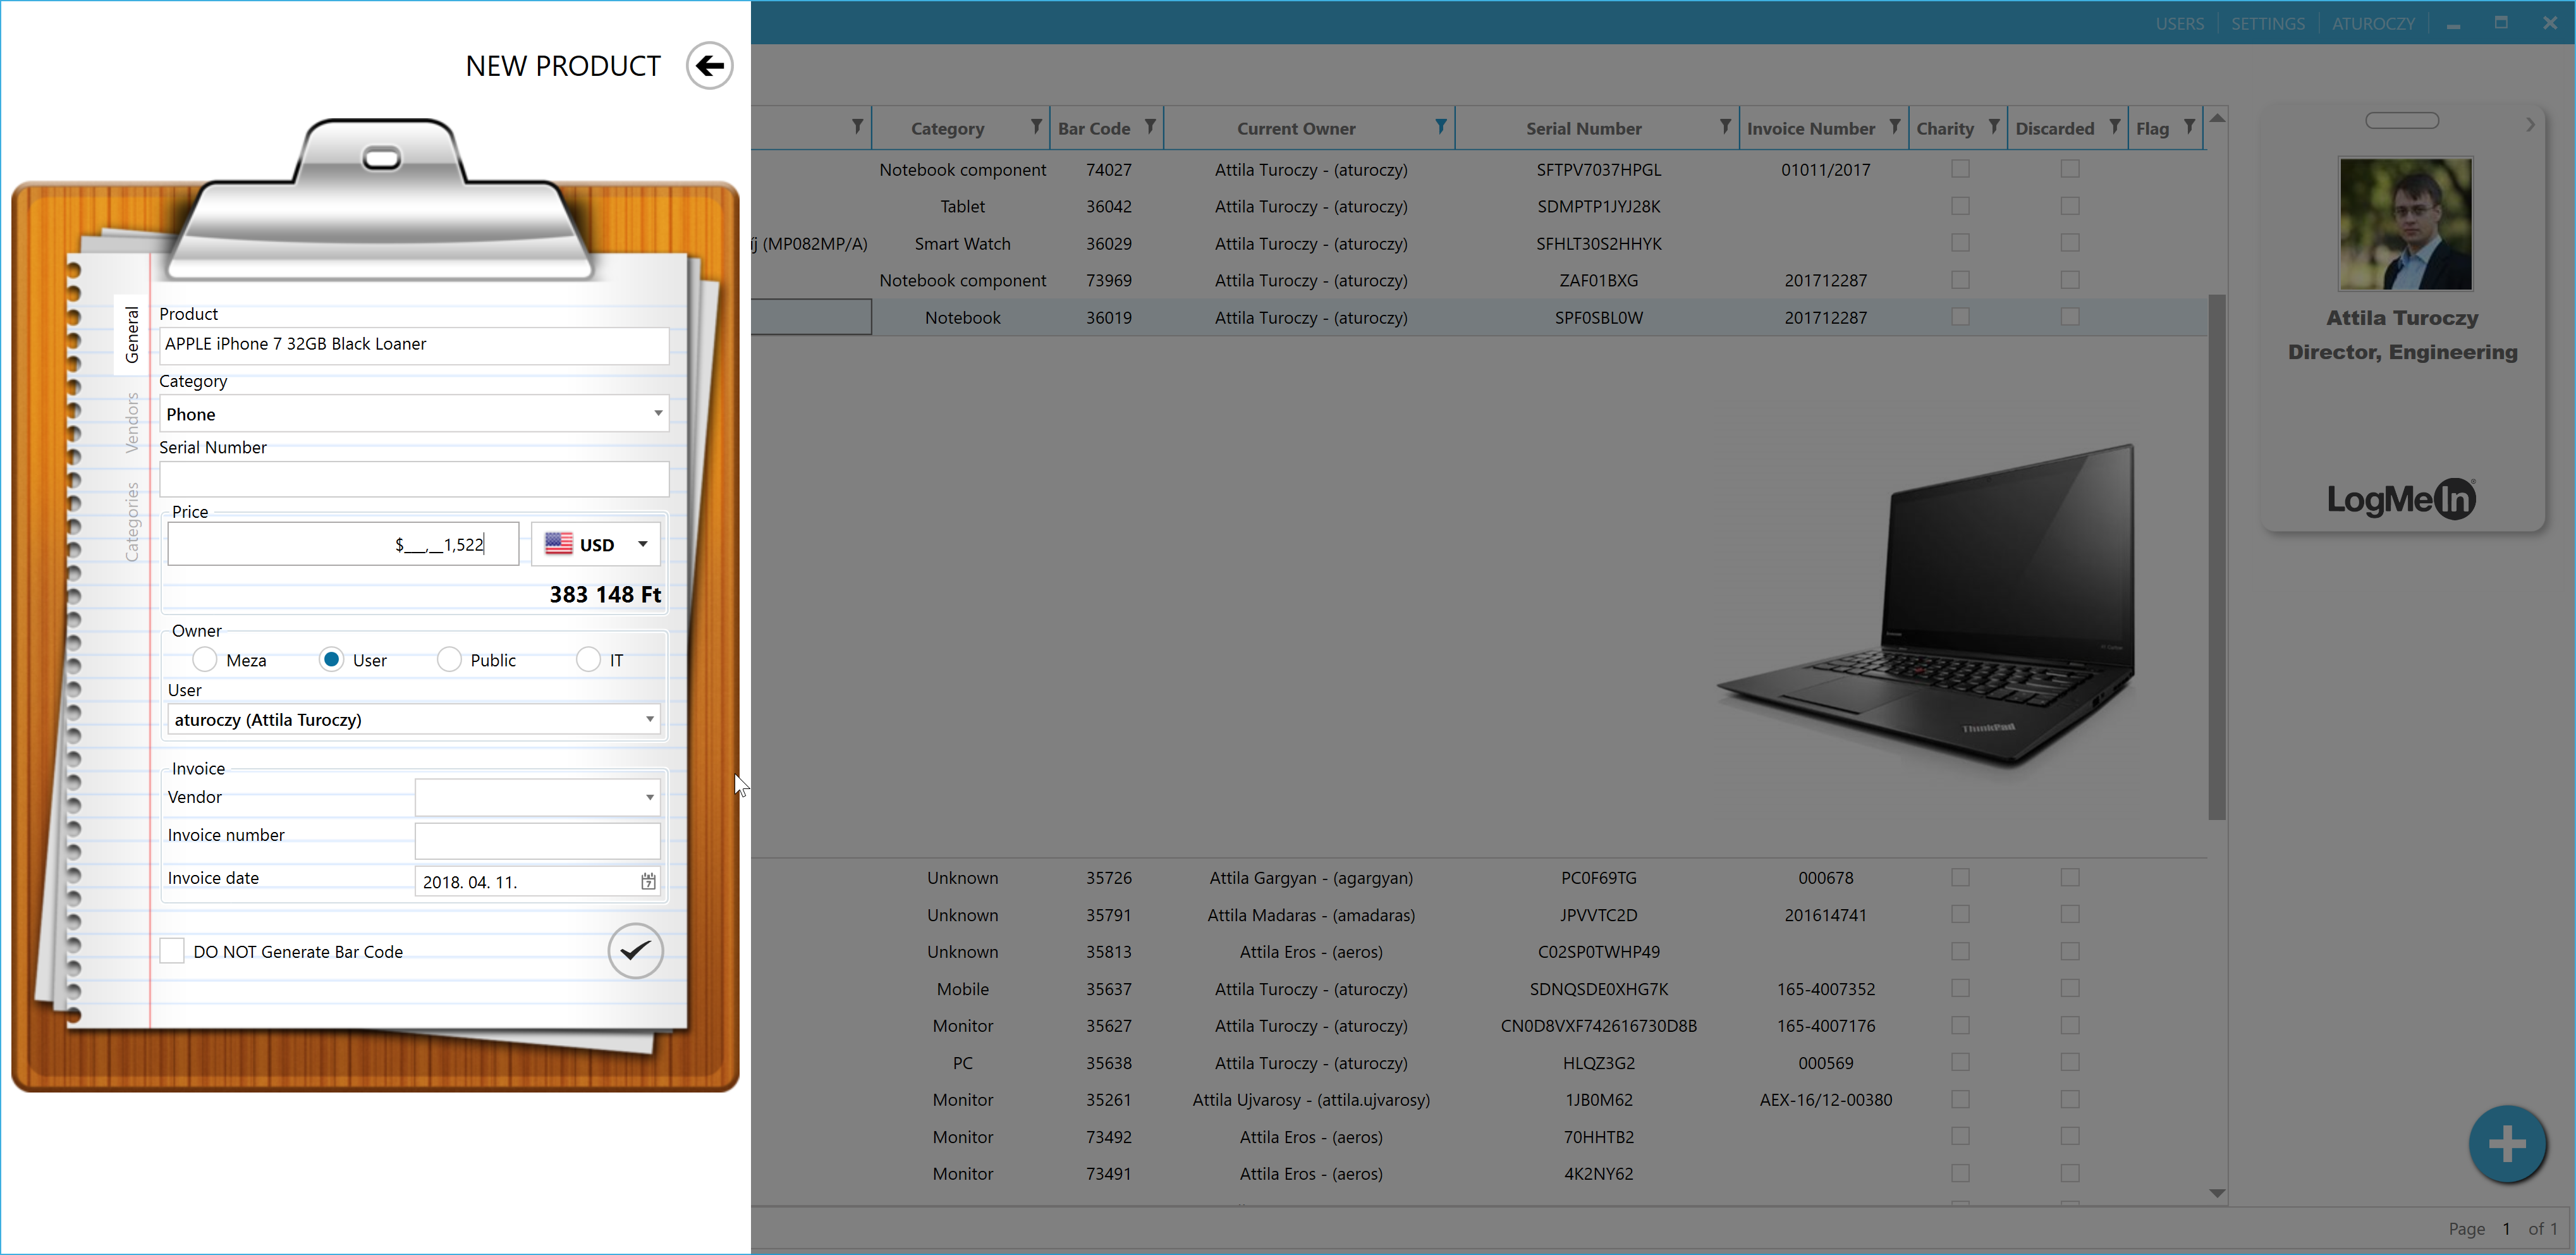The width and height of the screenshot is (2576, 1255).
Task: Confirm new product with checkmark button
Action: click(635, 950)
